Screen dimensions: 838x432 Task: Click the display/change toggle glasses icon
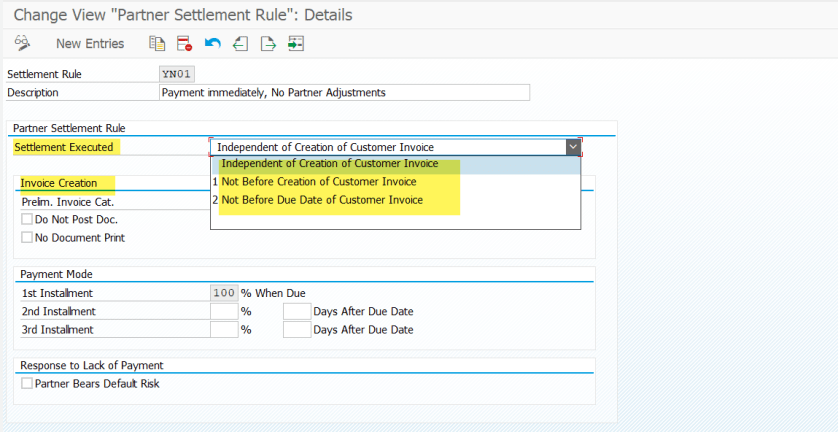[22, 43]
